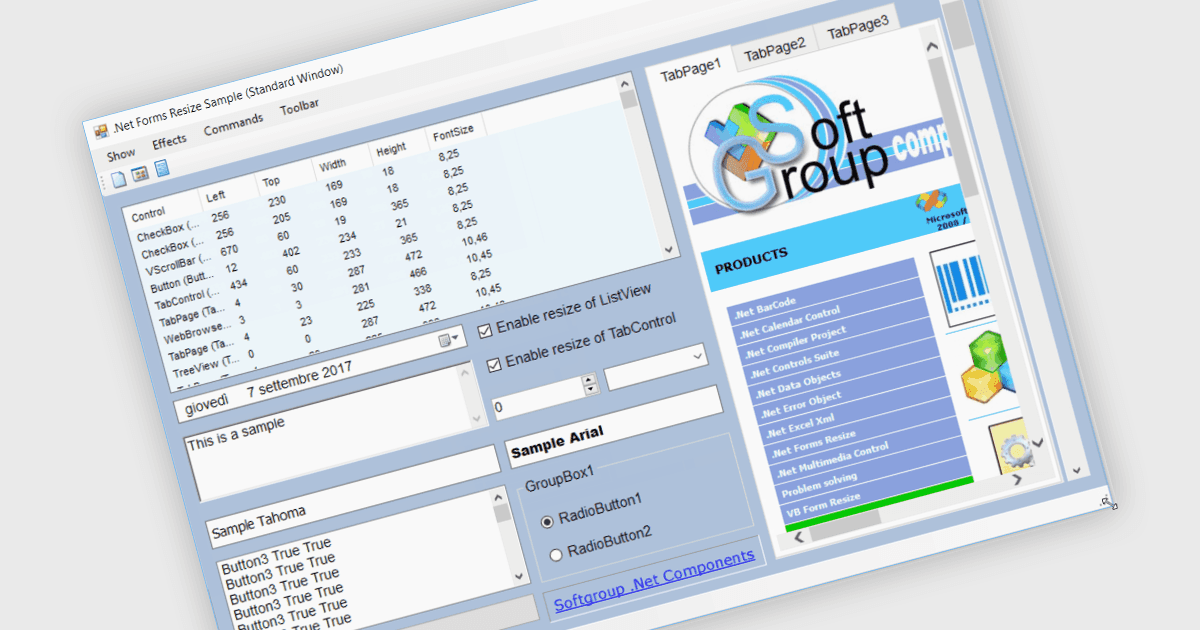Sort by the Control column header
Screen dimensions: 1200x630
(x=148, y=213)
